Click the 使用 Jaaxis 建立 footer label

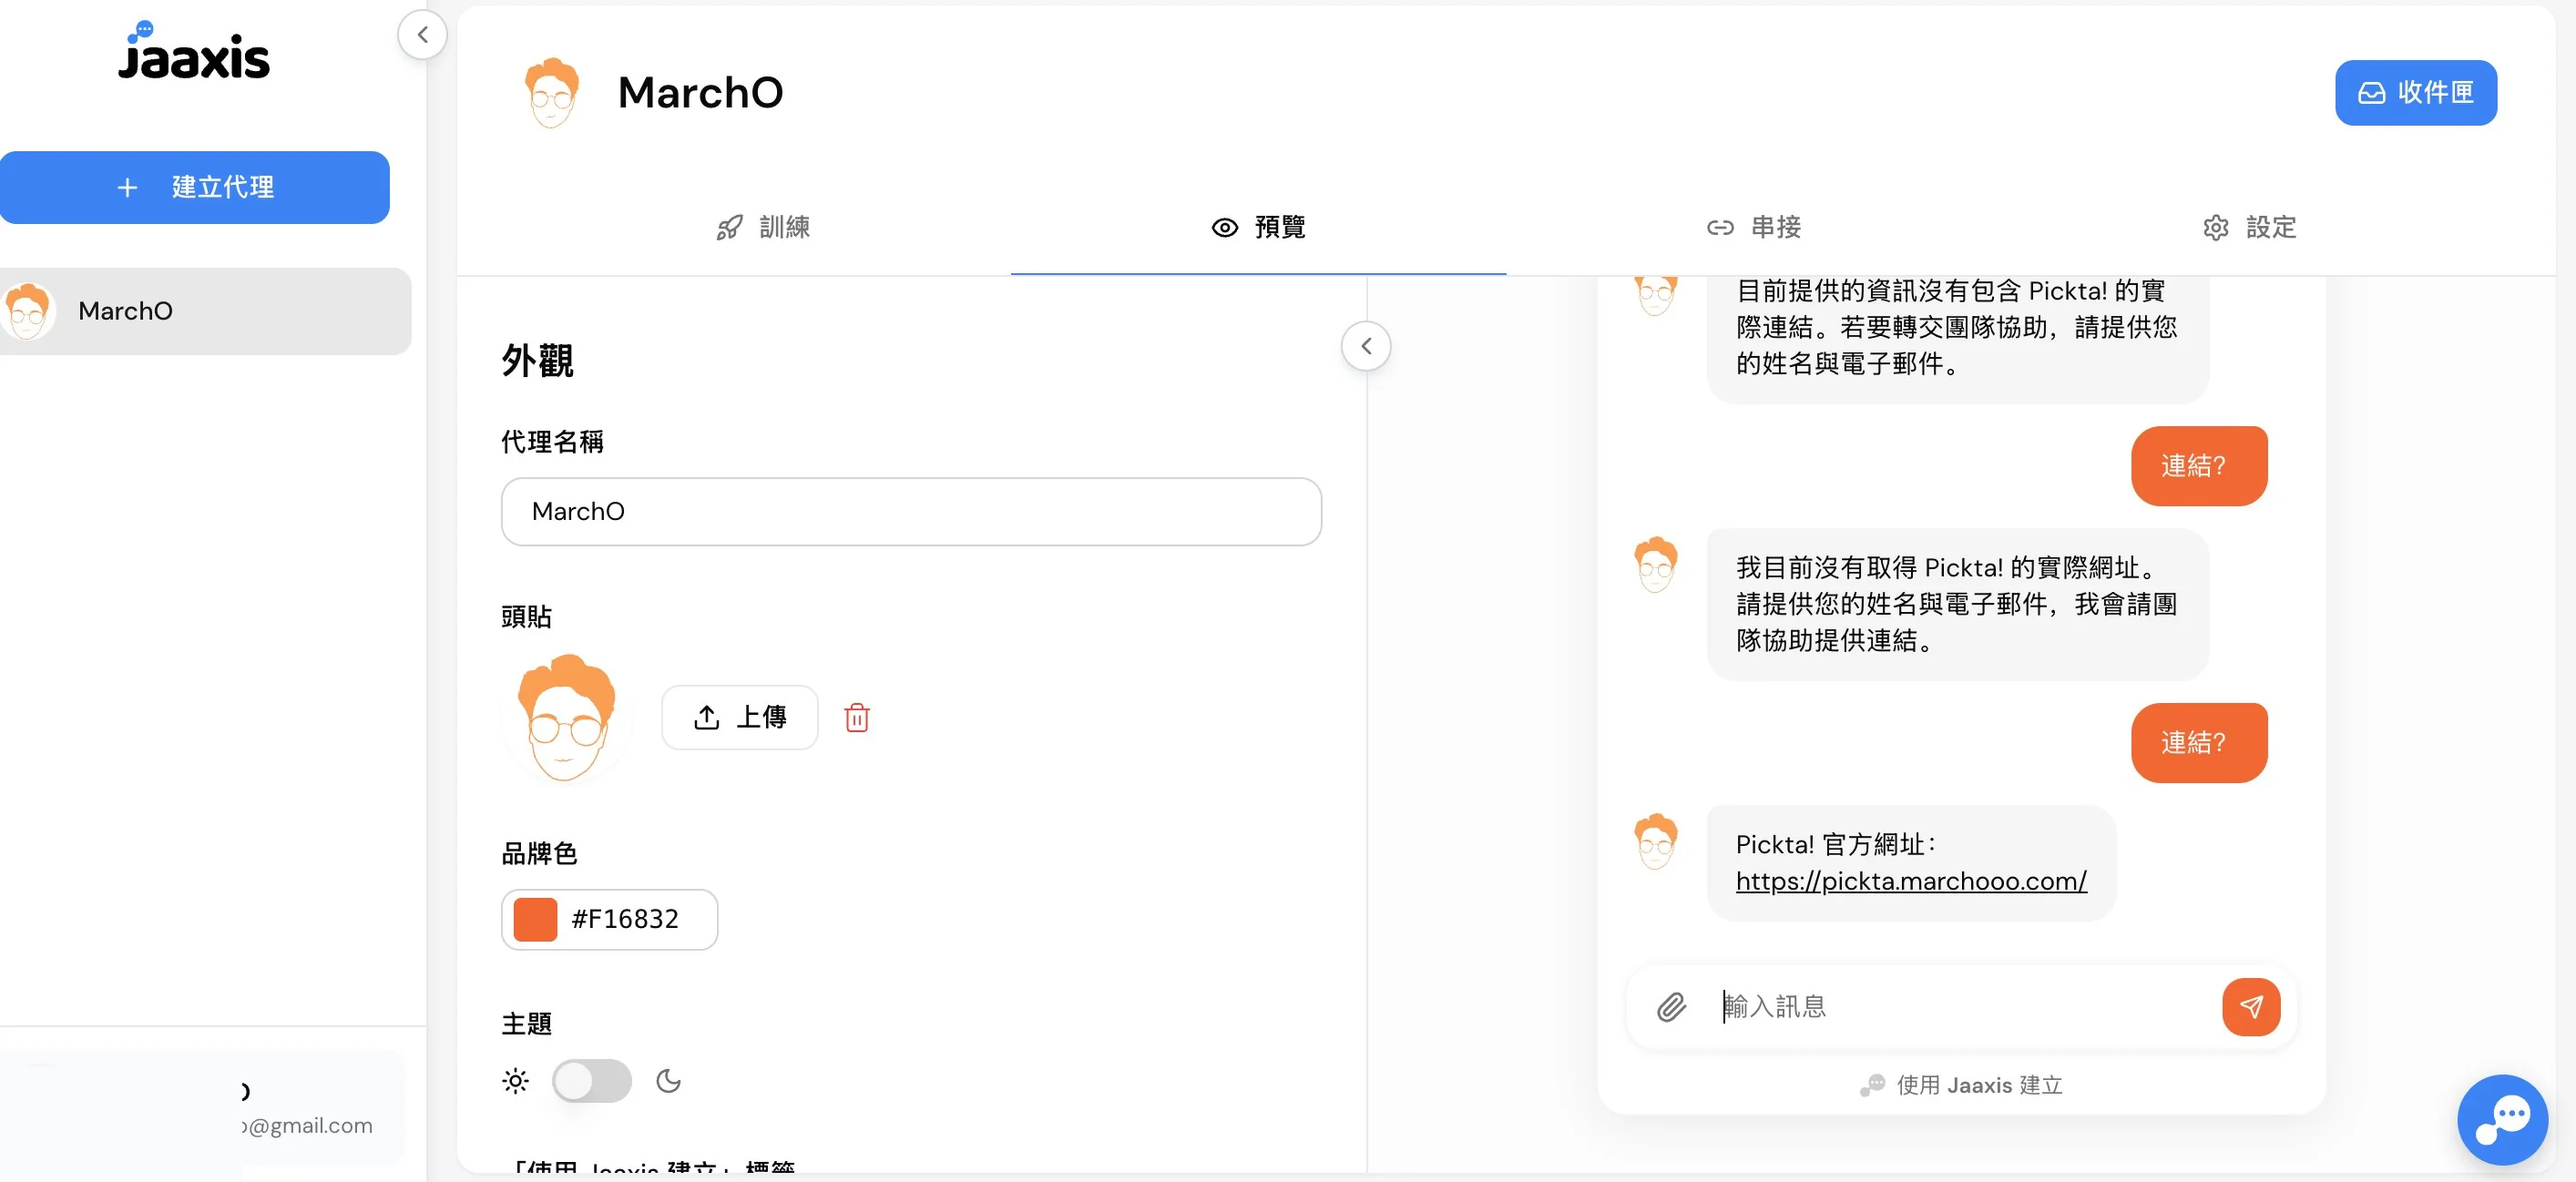coord(1960,1085)
